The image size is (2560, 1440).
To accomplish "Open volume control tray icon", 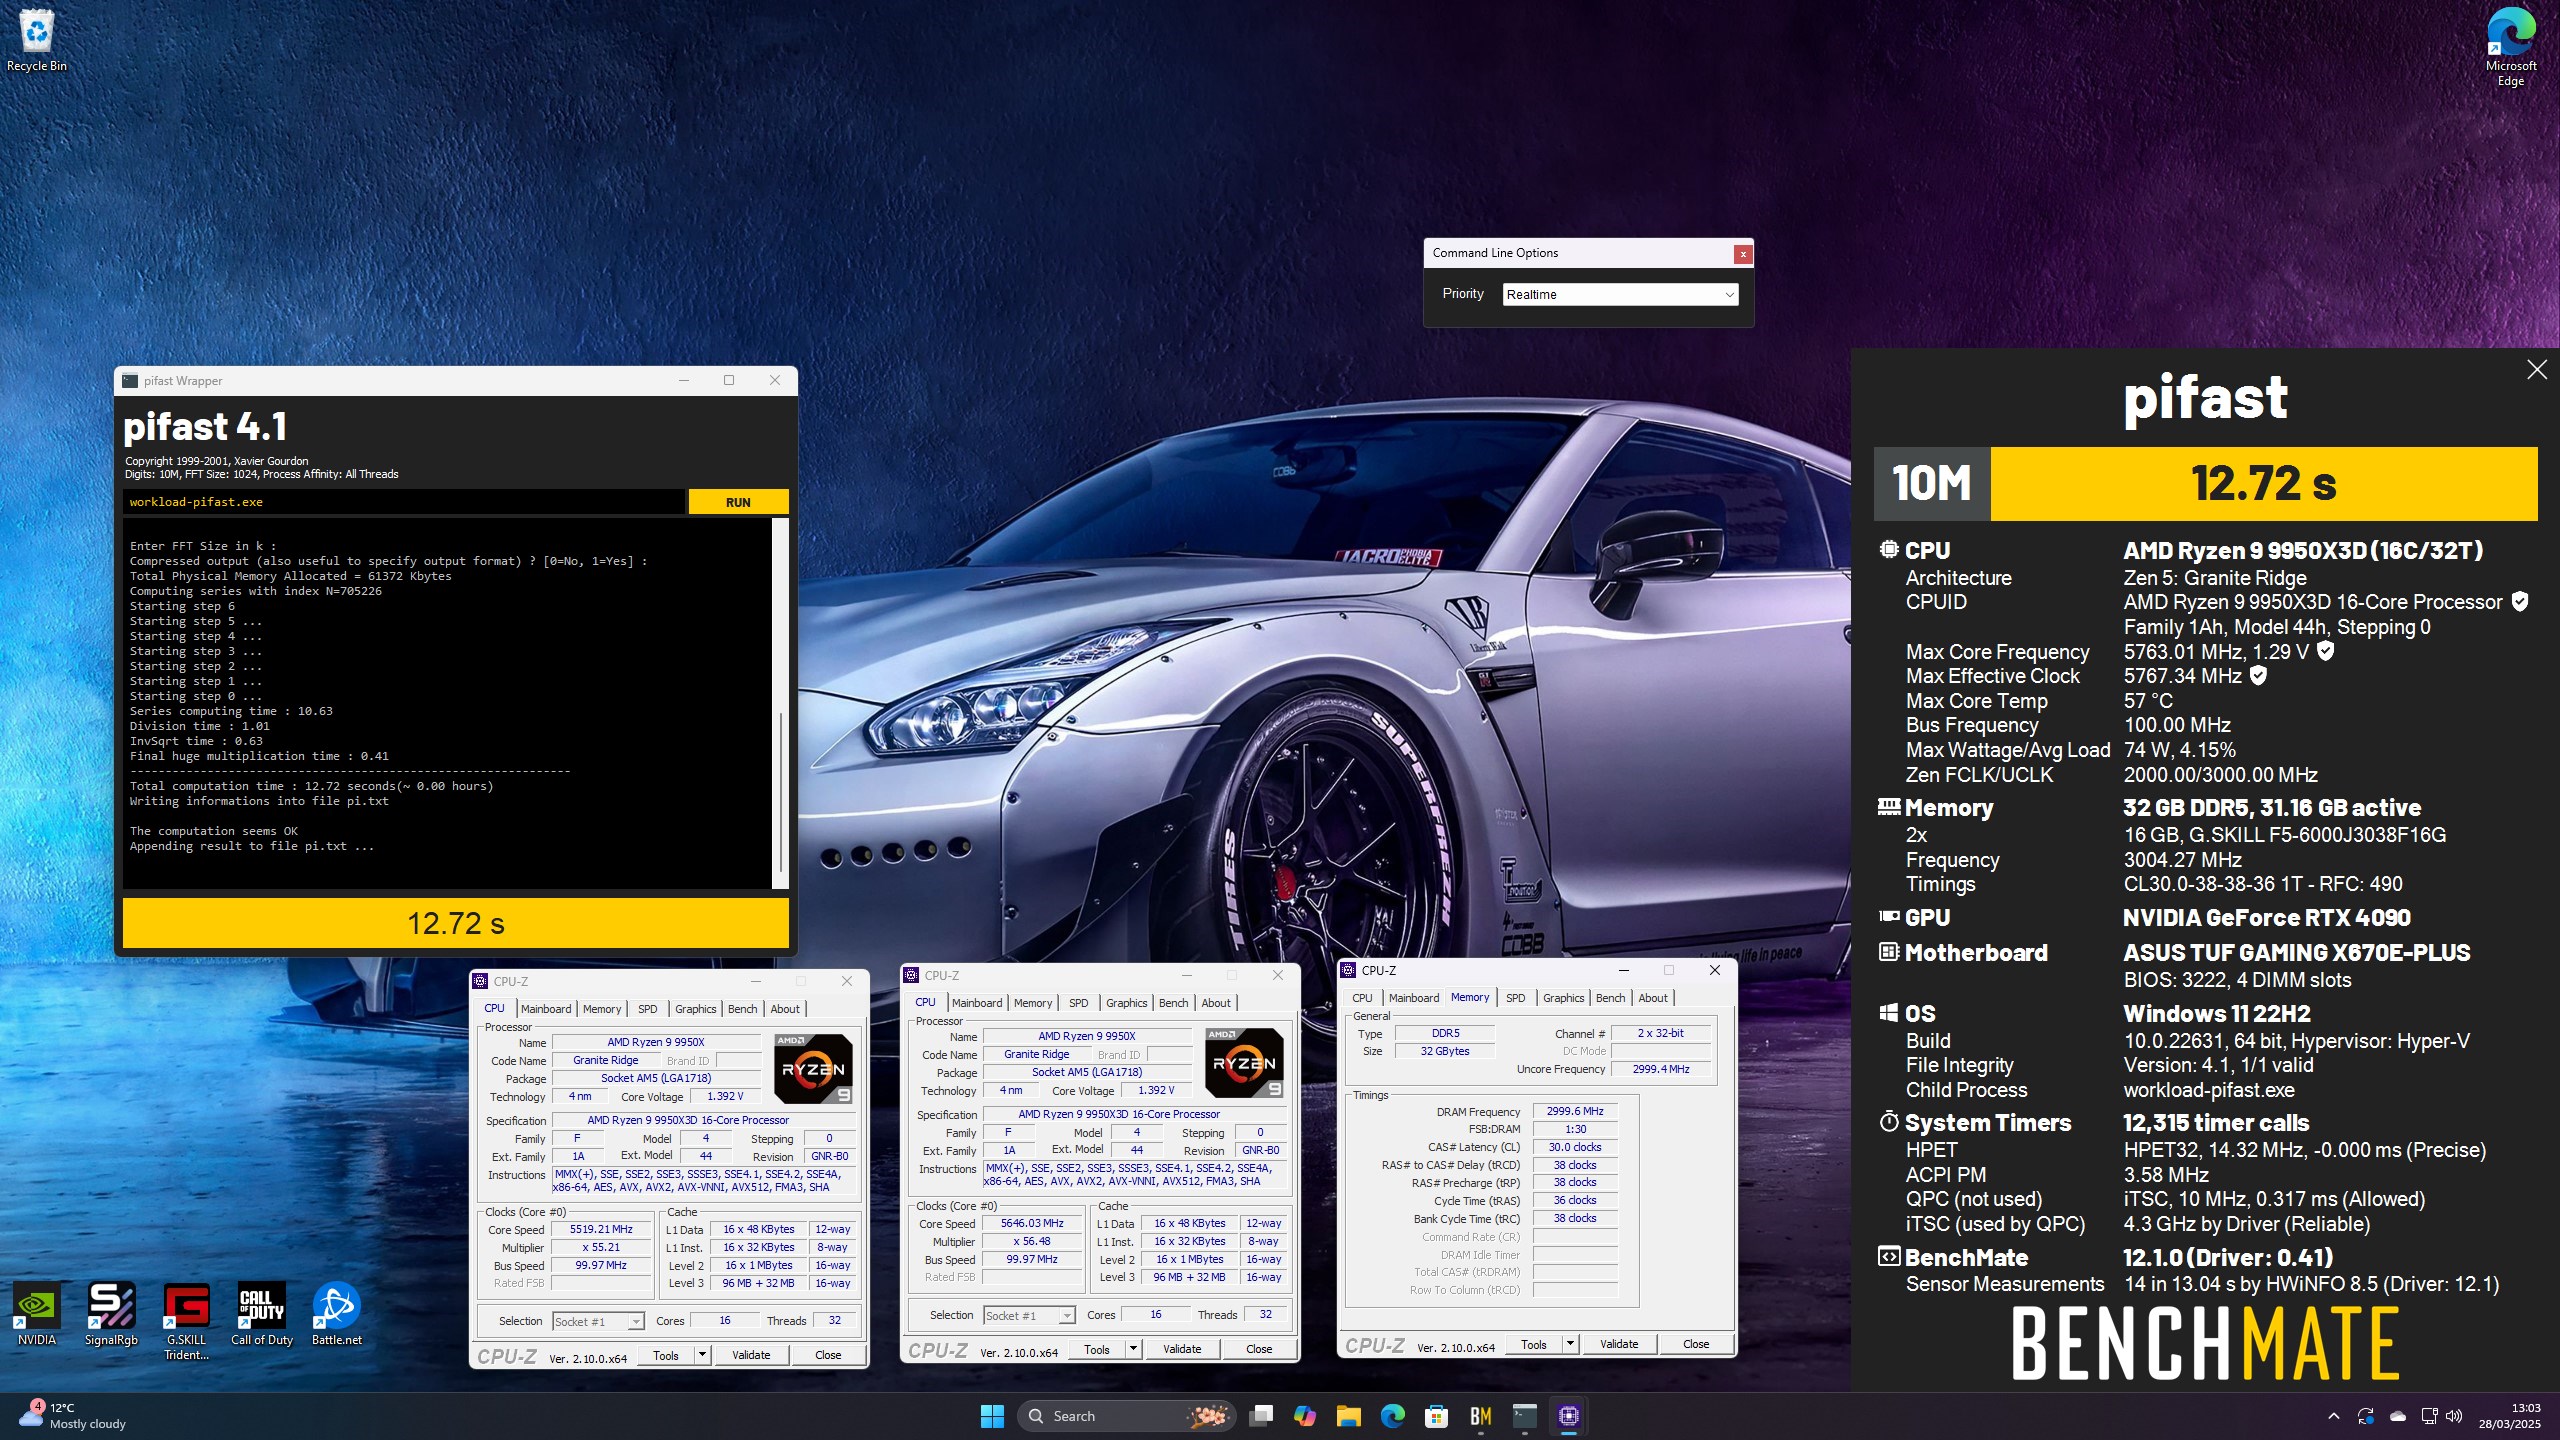I will (x=2453, y=1416).
